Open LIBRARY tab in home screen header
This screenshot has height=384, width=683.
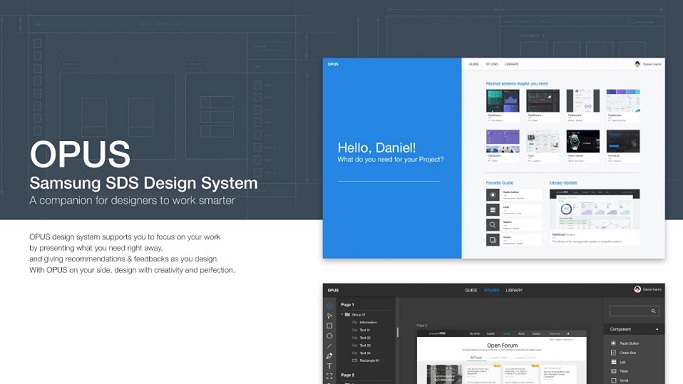click(512, 64)
